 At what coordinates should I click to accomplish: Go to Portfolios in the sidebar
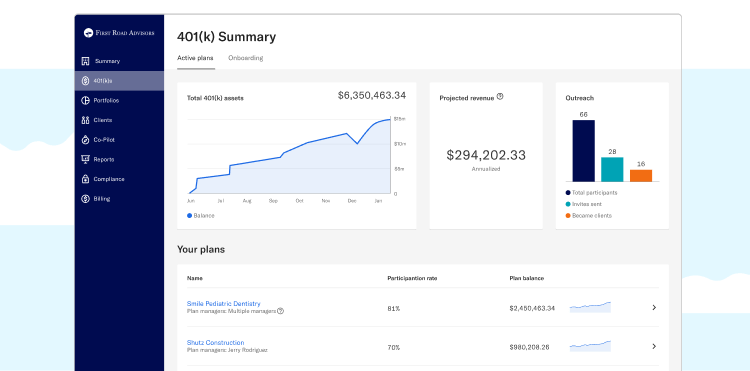pos(119,100)
